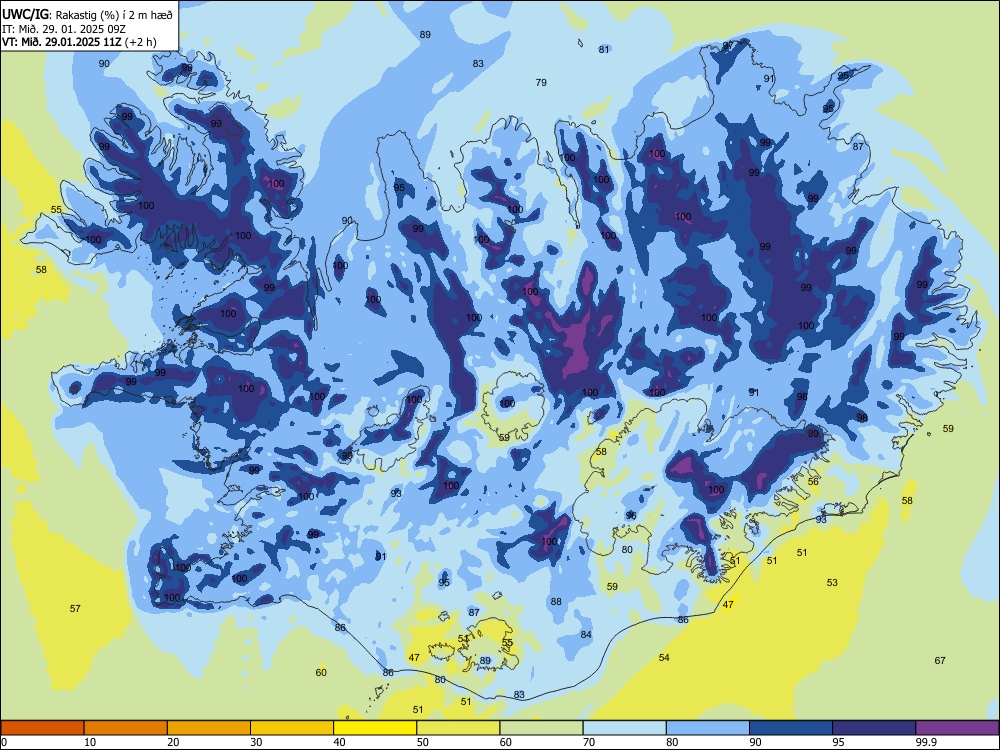Click the orange 10–20 legend swatch
Viewport: 1000px width, 750px height.
pyautogui.click(x=126, y=728)
